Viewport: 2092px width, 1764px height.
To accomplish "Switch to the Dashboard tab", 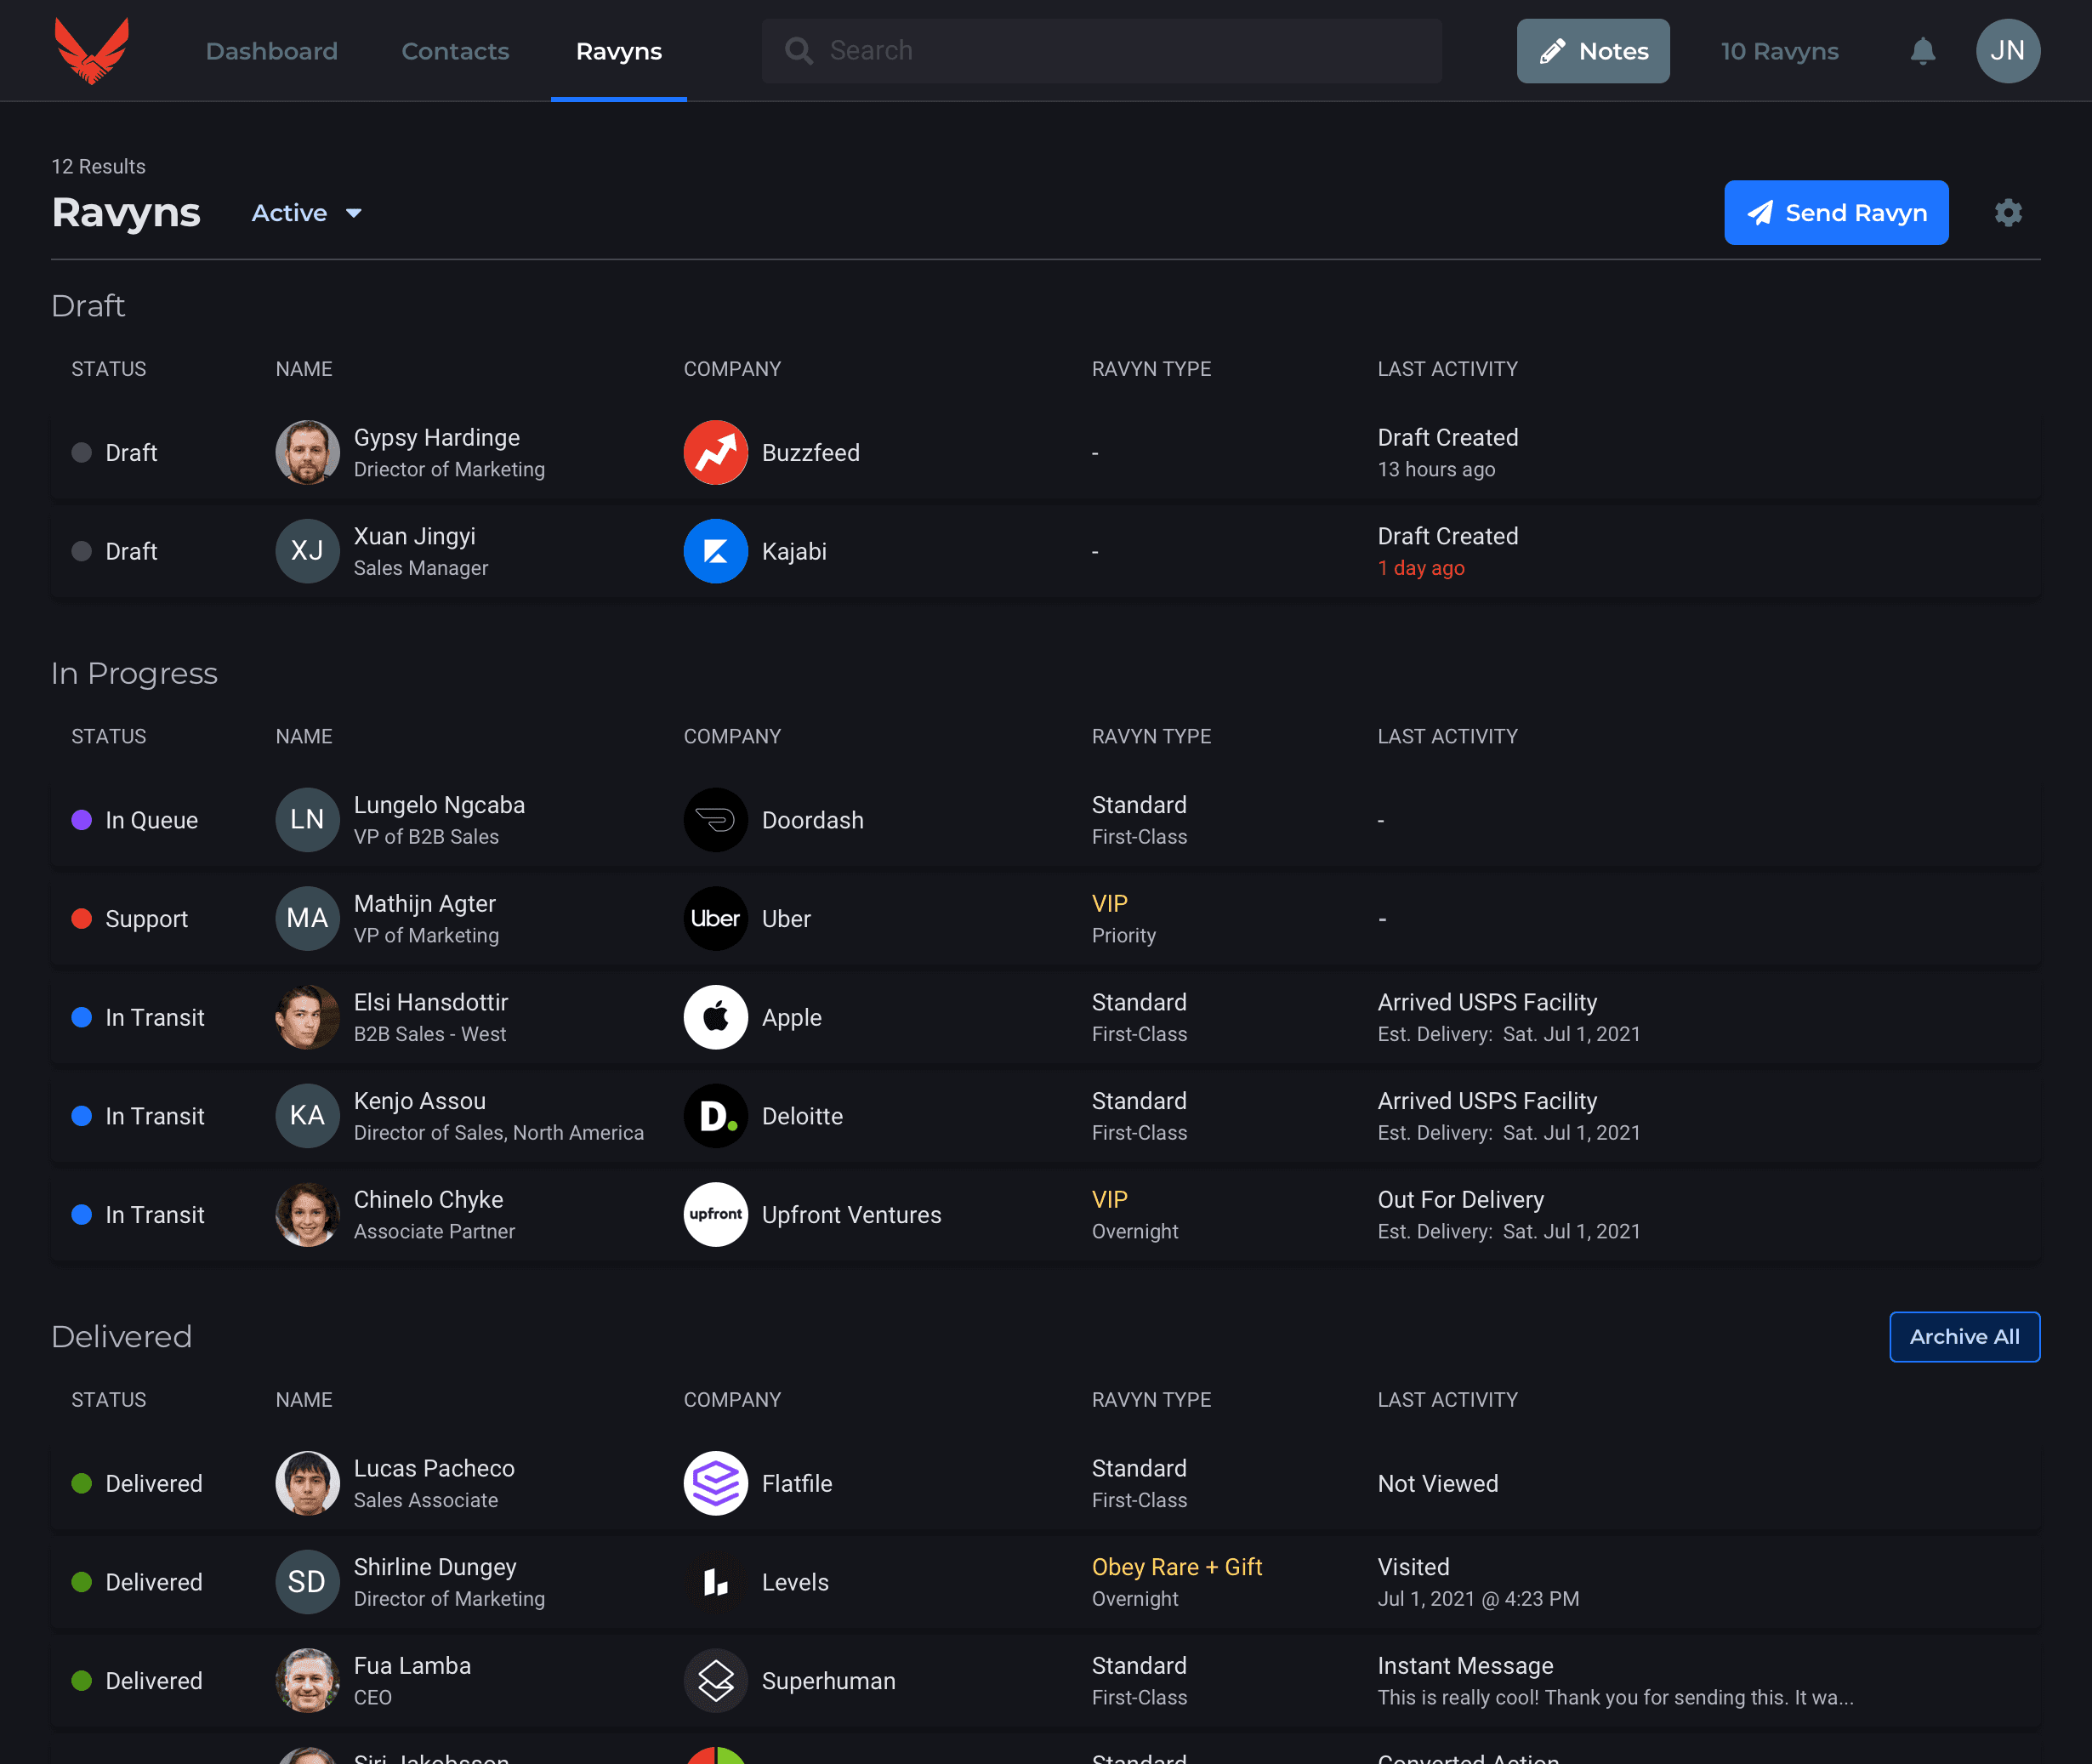I will pos(271,51).
